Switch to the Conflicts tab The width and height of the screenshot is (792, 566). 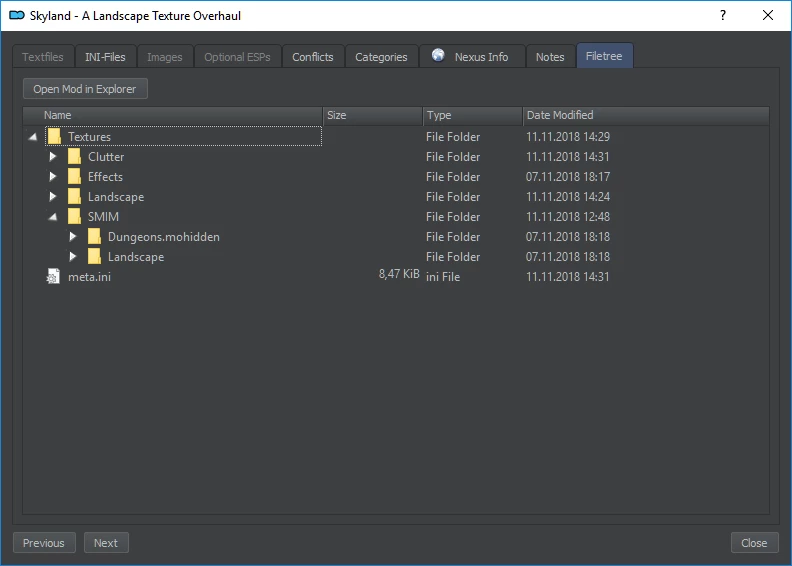(313, 57)
